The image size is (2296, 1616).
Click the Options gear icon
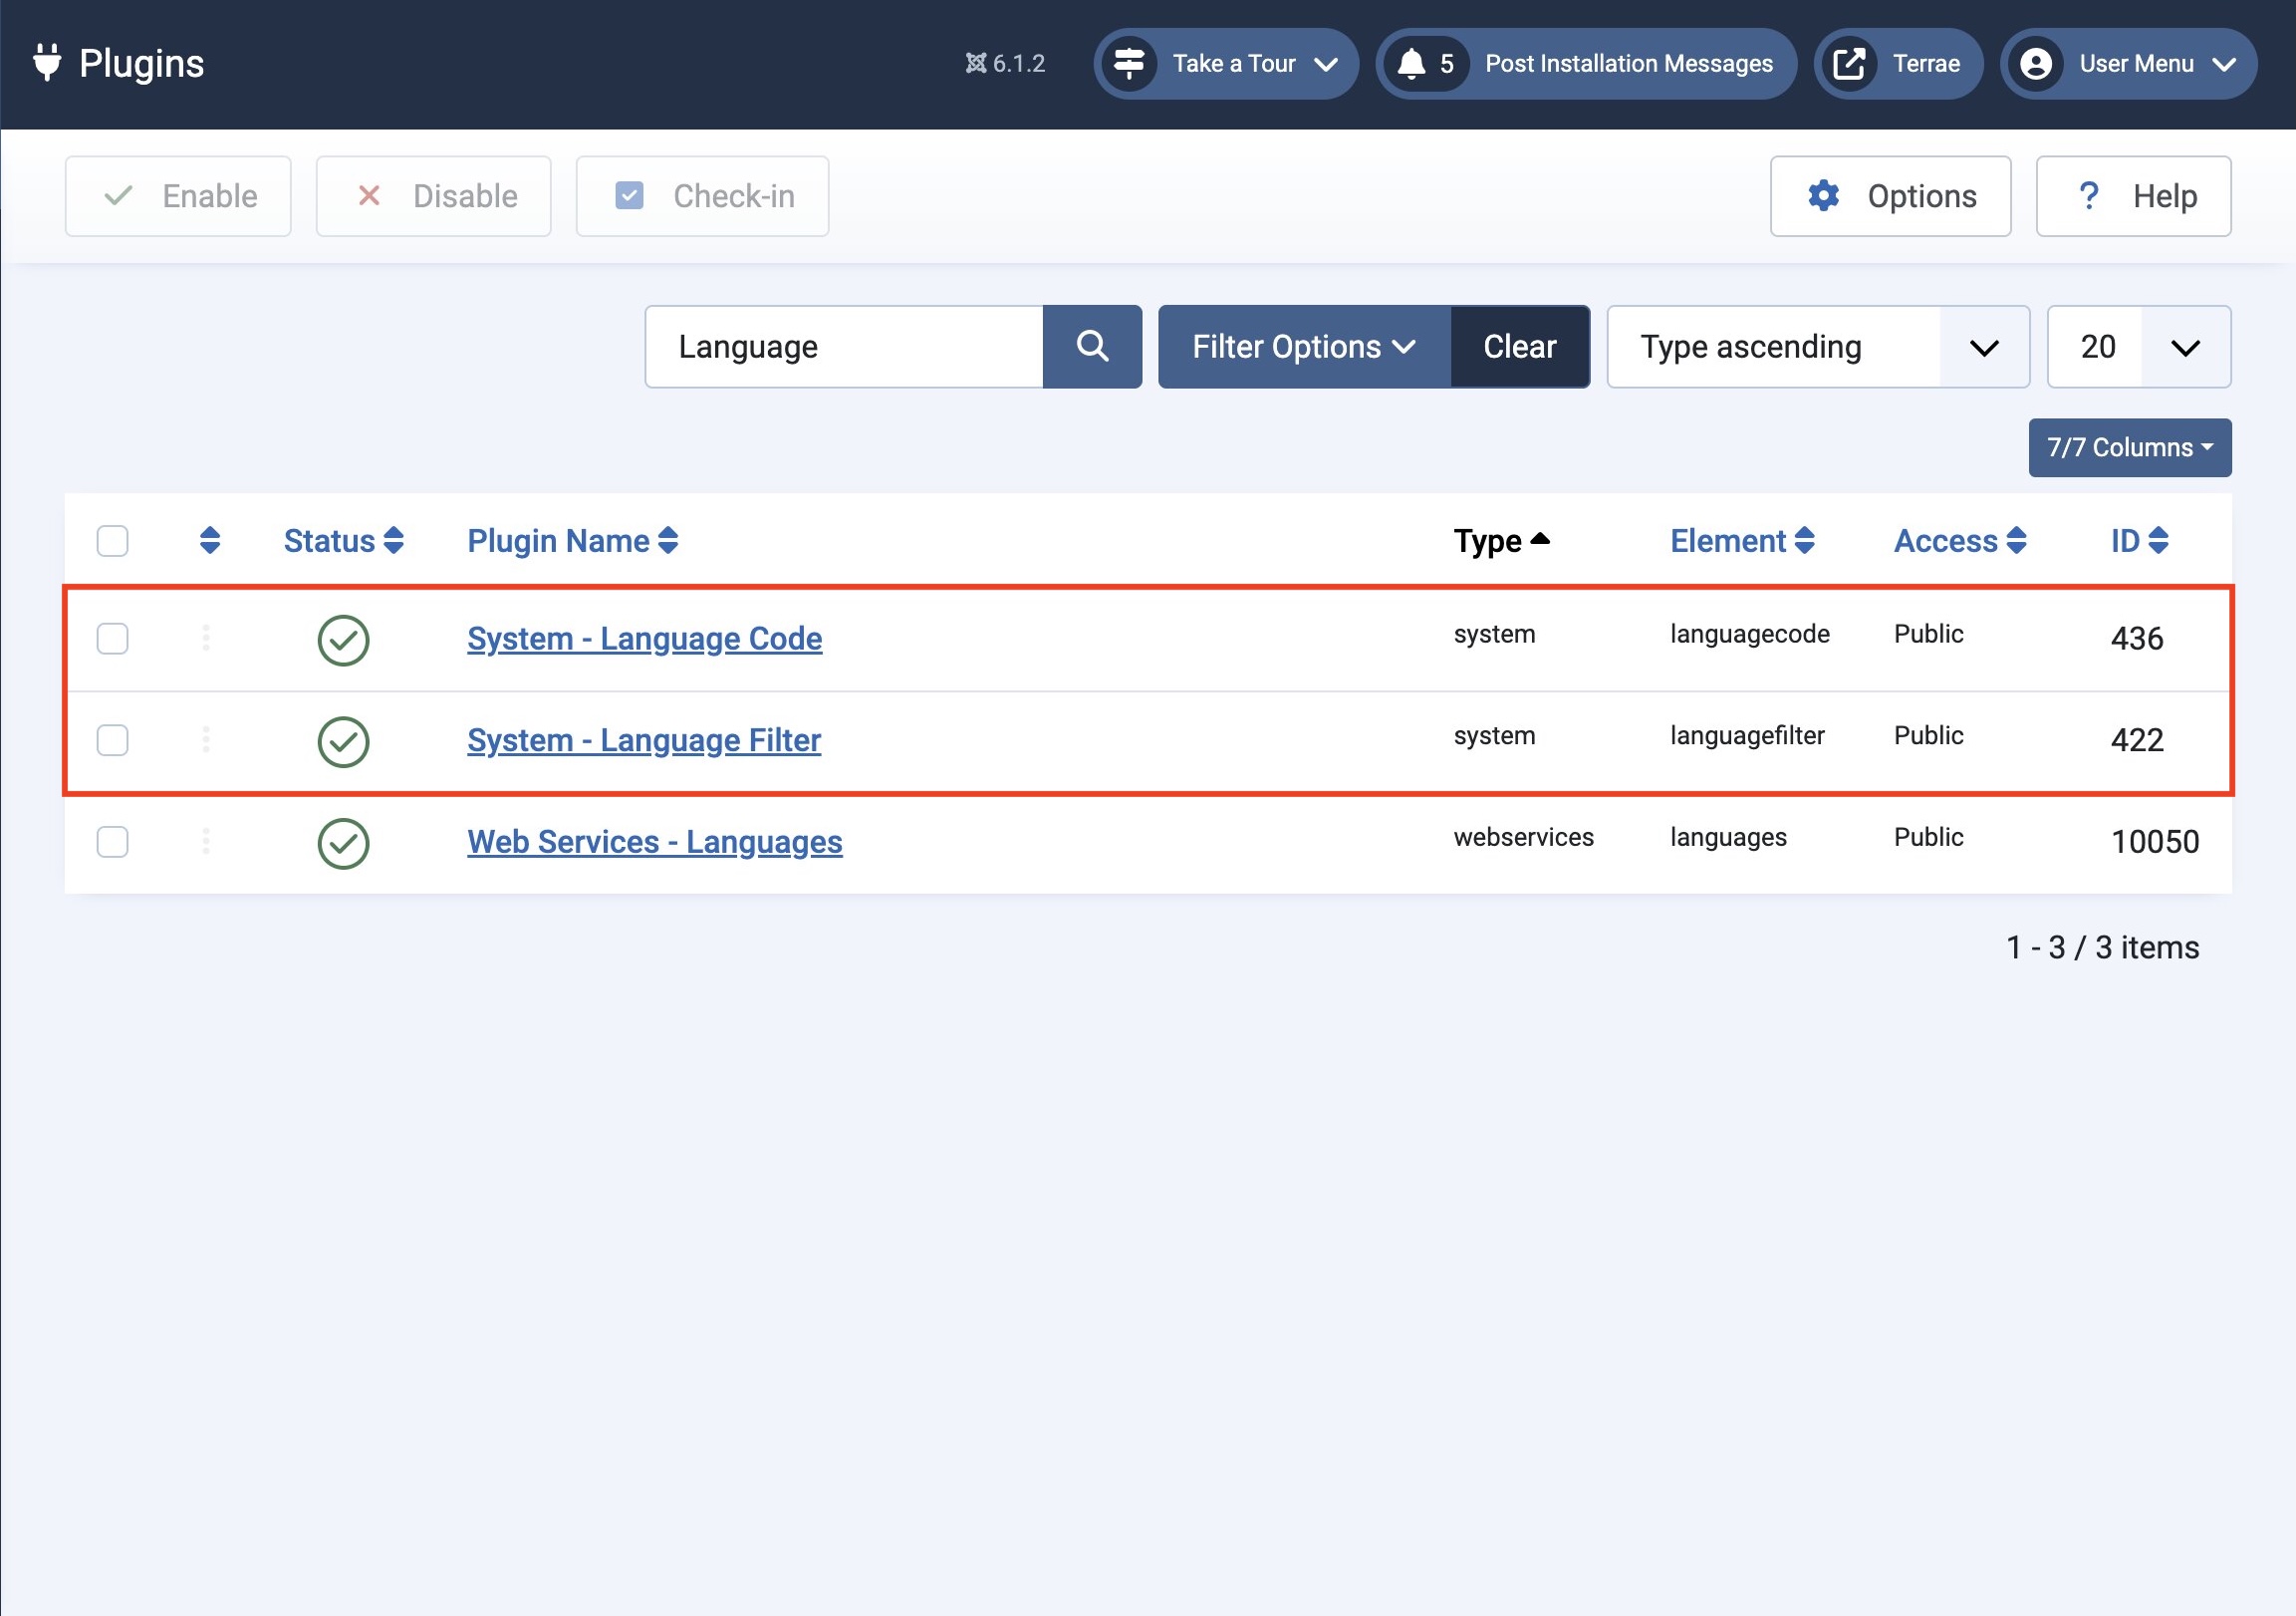coord(1823,195)
